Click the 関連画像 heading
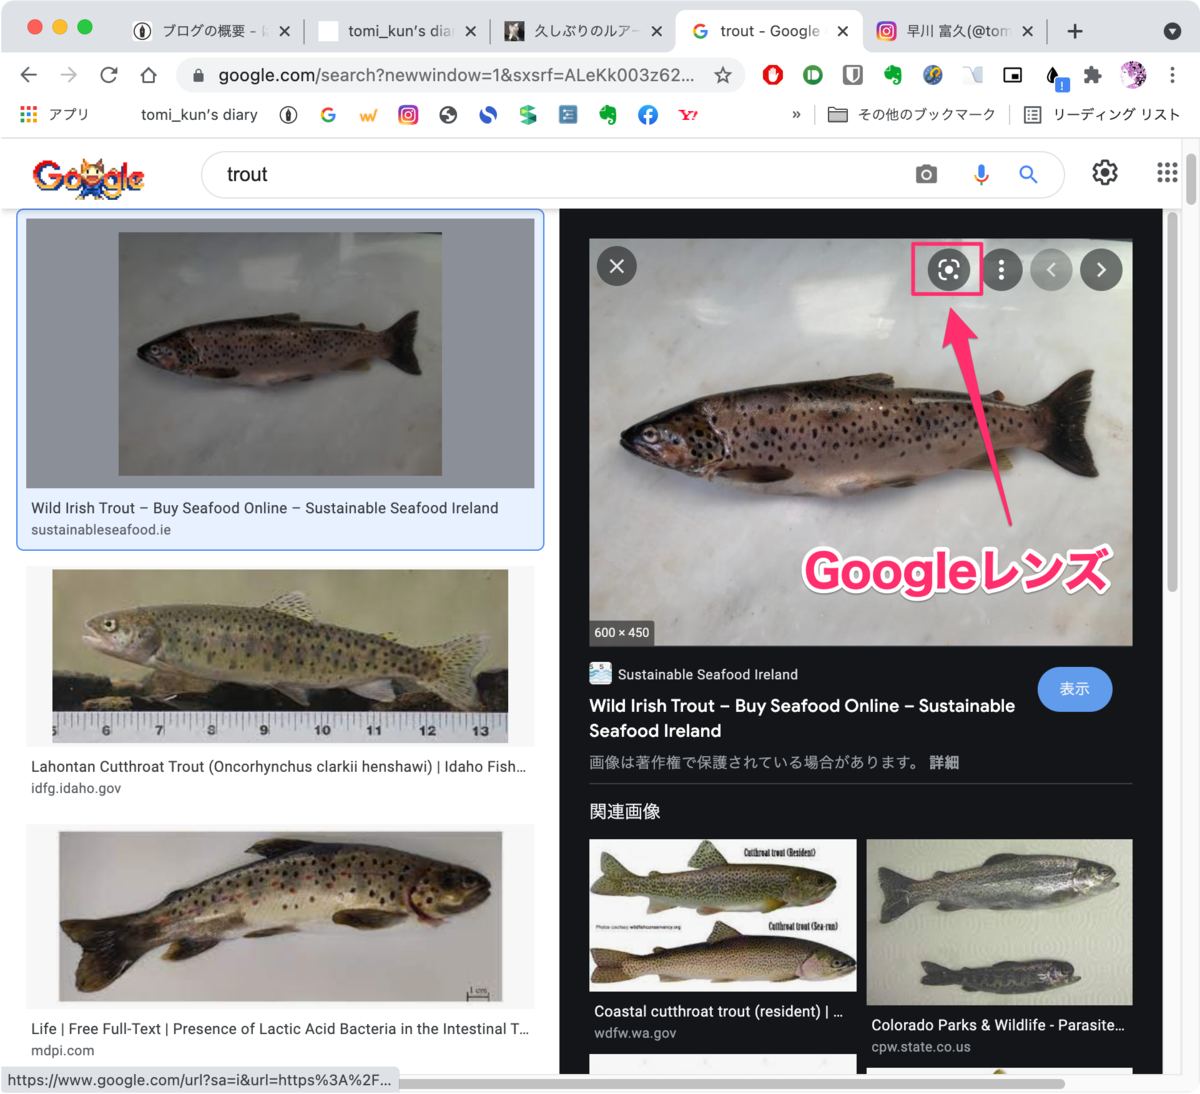1200x1094 pixels. [625, 811]
